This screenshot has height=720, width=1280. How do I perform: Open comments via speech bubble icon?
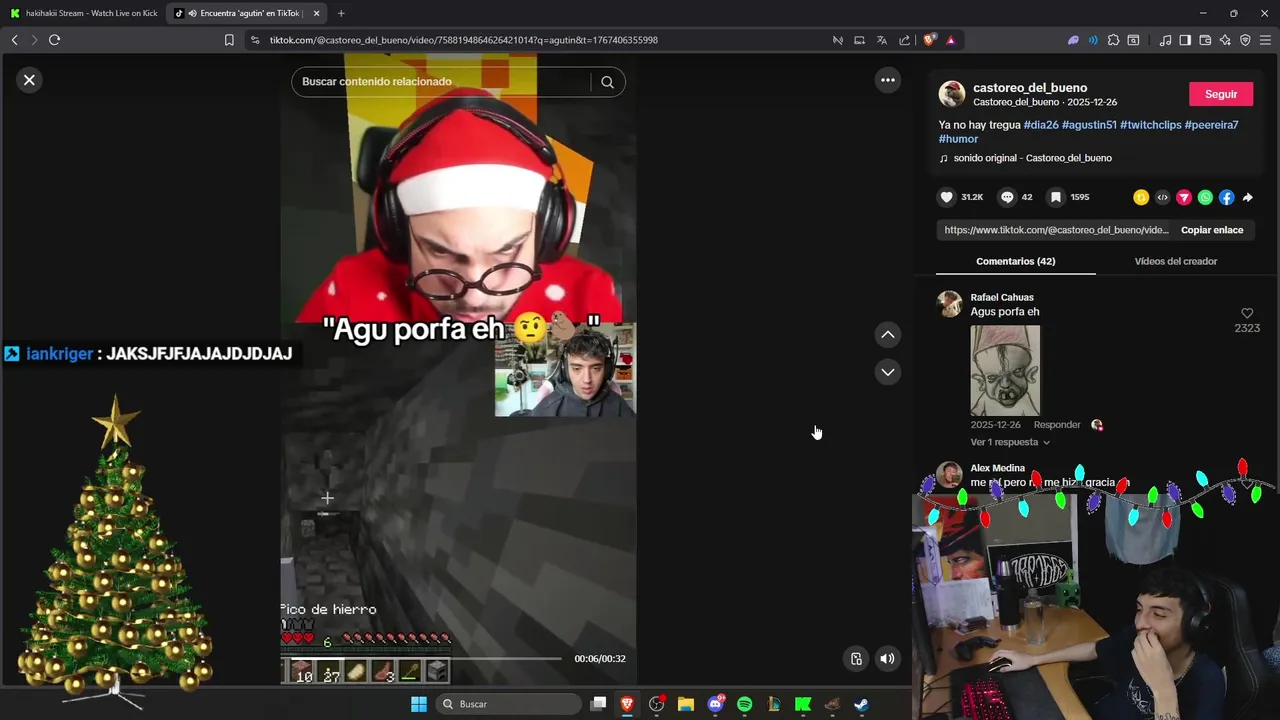coord(1007,197)
